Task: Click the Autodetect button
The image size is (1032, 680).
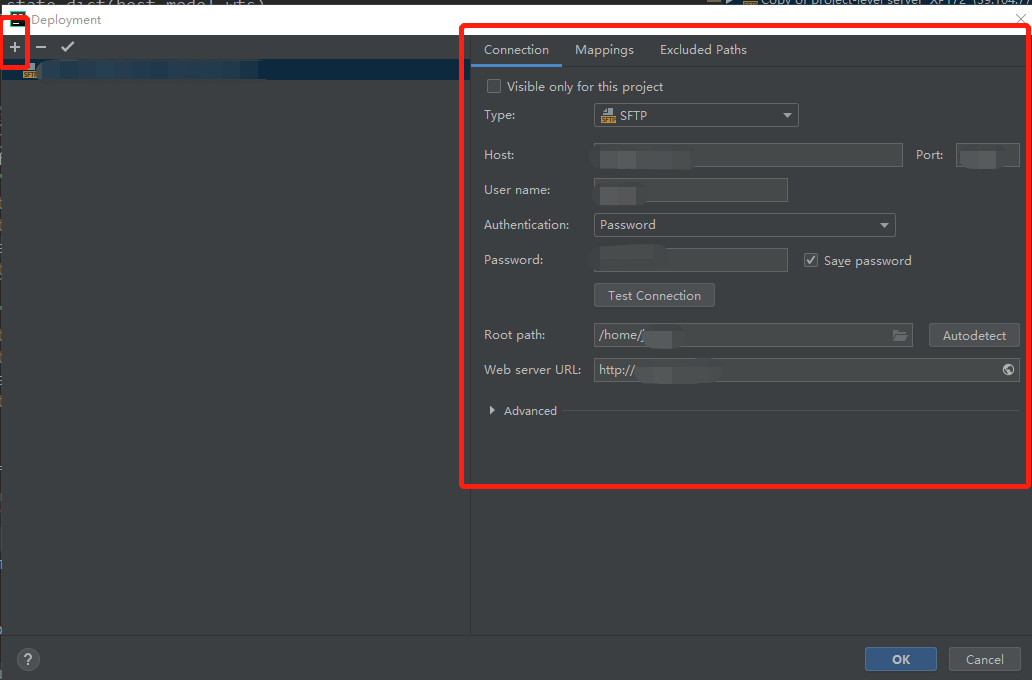Action: pyautogui.click(x=974, y=335)
